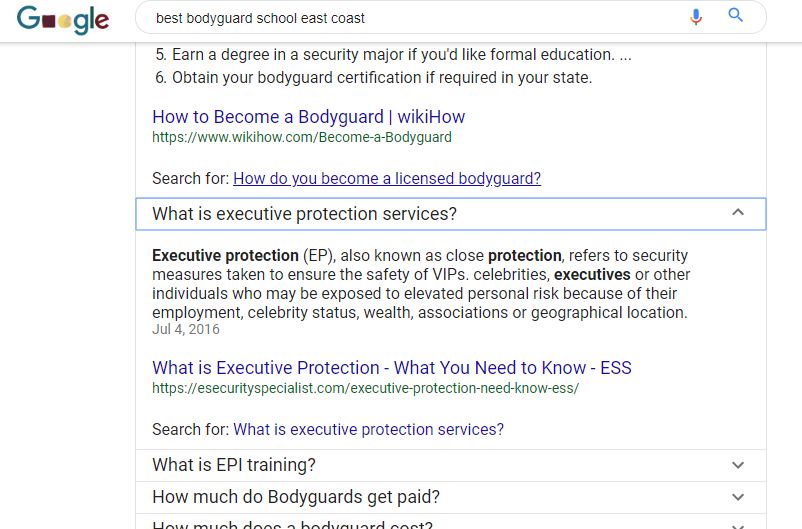Image resolution: width=802 pixels, height=529 pixels.
Task: Open 'What is Executive Protection - What You Need to Know - ESS'
Action: coord(392,367)
